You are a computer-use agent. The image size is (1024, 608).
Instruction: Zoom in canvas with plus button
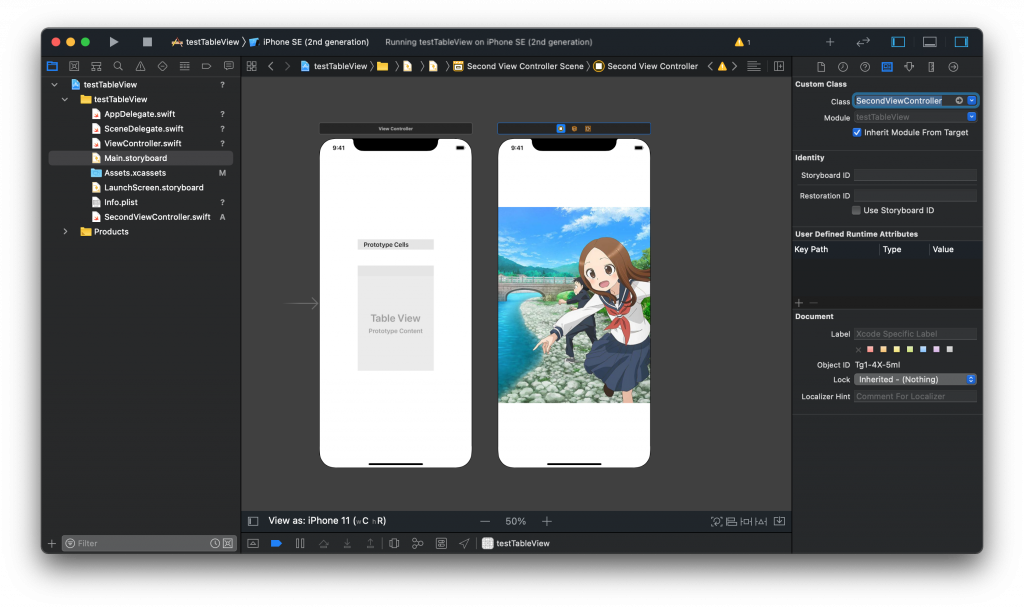pos(547,521)
